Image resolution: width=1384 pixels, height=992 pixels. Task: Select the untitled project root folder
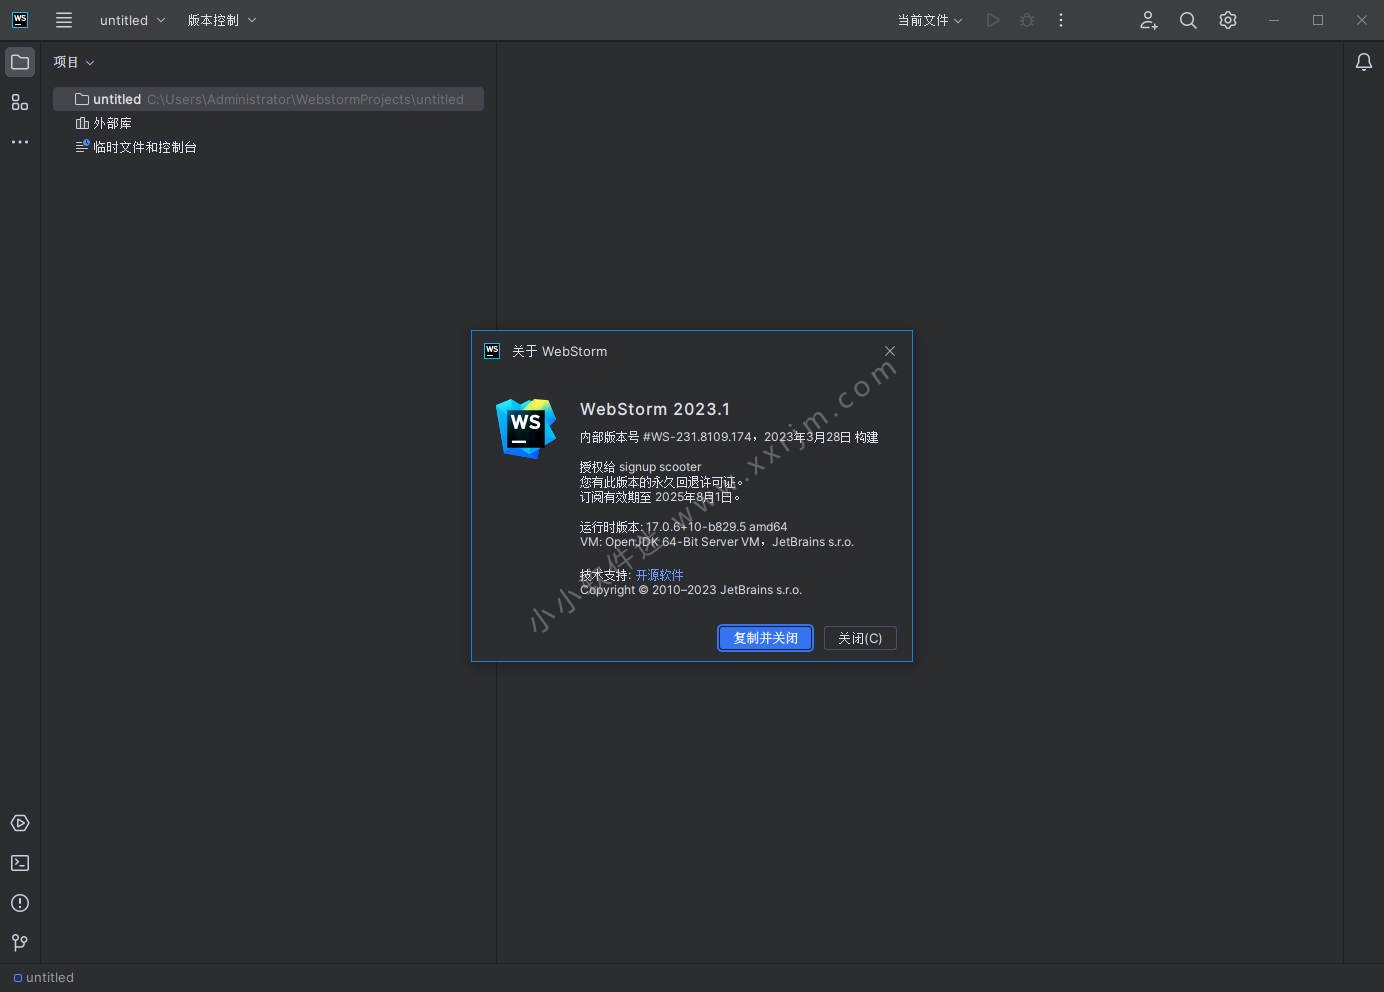268,99
